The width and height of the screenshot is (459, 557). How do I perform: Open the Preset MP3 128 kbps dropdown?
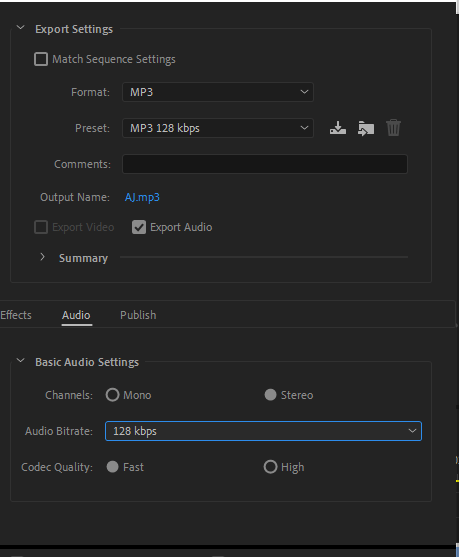click(218, 128)
